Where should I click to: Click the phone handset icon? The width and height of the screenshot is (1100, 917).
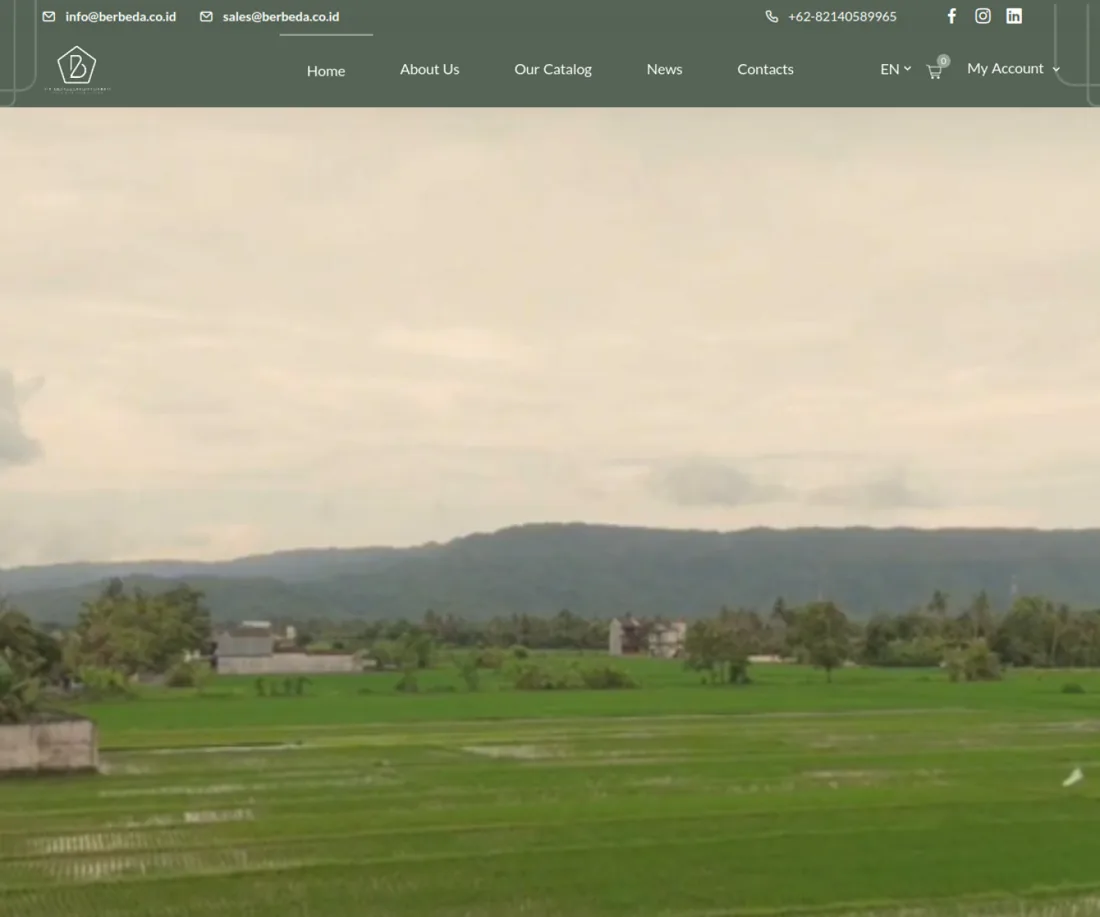(x=772, y=16)
